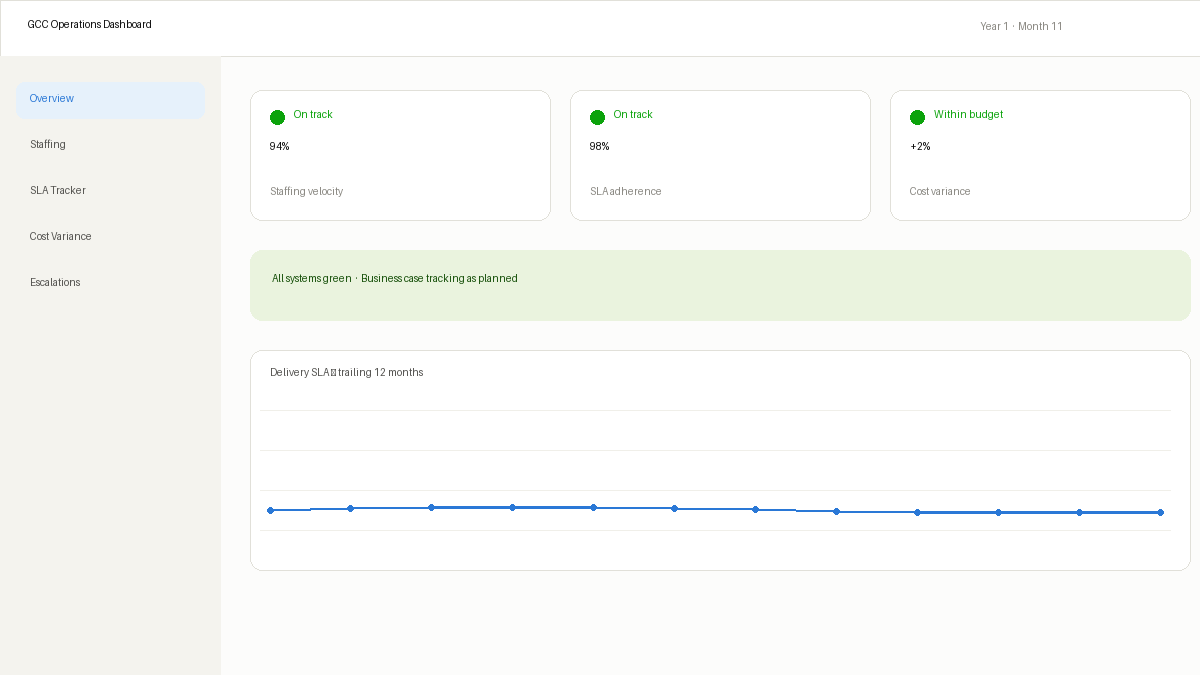1200x675 pixels.
Task: Click the green status dot on Cost variance card
Action: coord(918,117)
